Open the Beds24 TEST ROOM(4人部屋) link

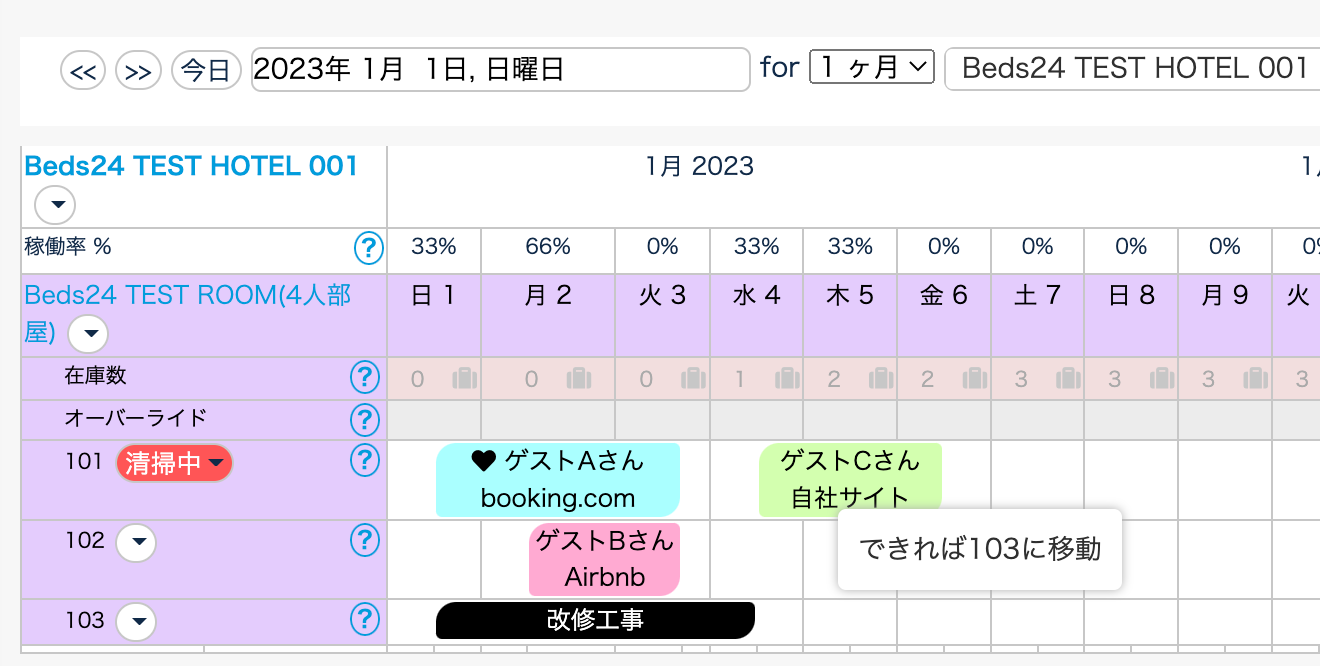tap(186, 296)
